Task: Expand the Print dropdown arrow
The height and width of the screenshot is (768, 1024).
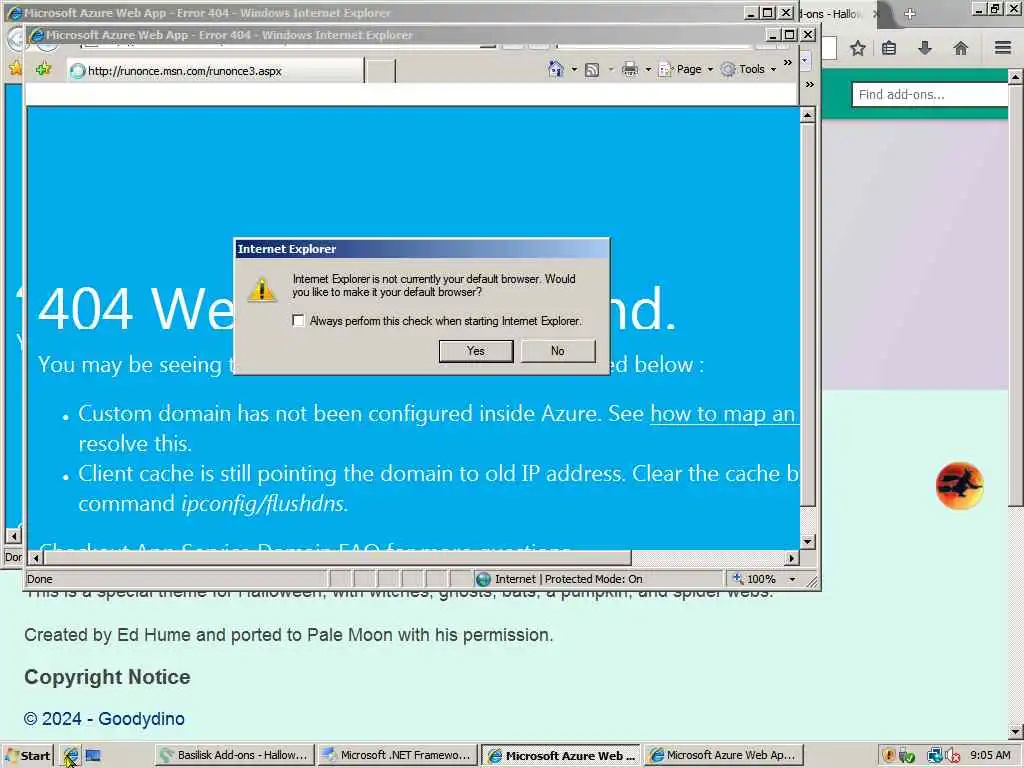Action: point(648,69)
